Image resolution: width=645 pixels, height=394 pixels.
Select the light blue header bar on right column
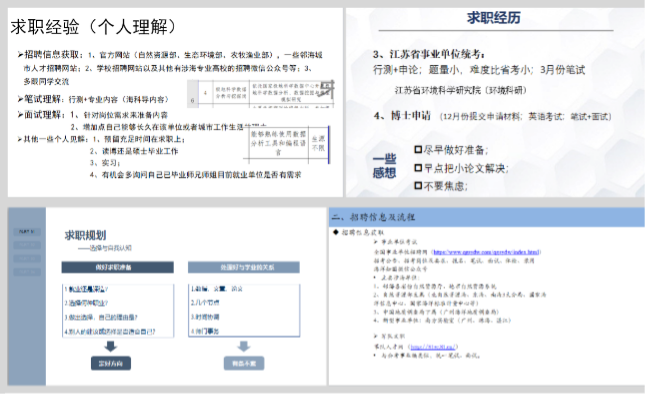point(244,267)
